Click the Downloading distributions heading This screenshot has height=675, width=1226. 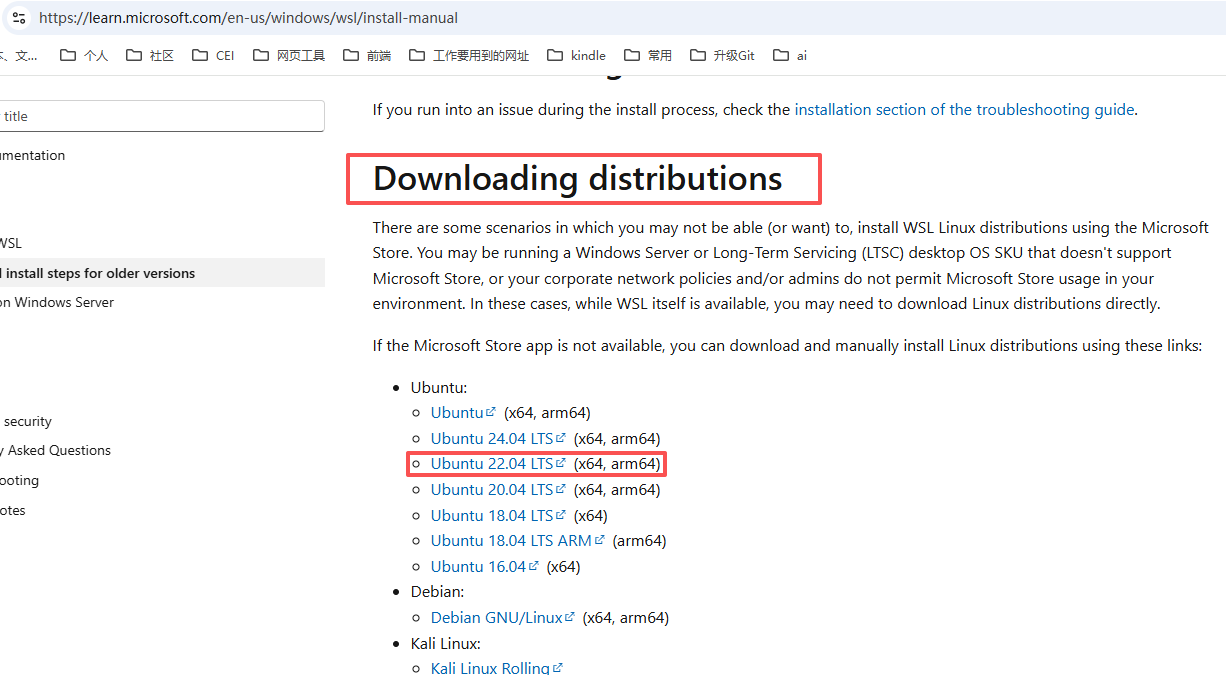tap(577, 178)
